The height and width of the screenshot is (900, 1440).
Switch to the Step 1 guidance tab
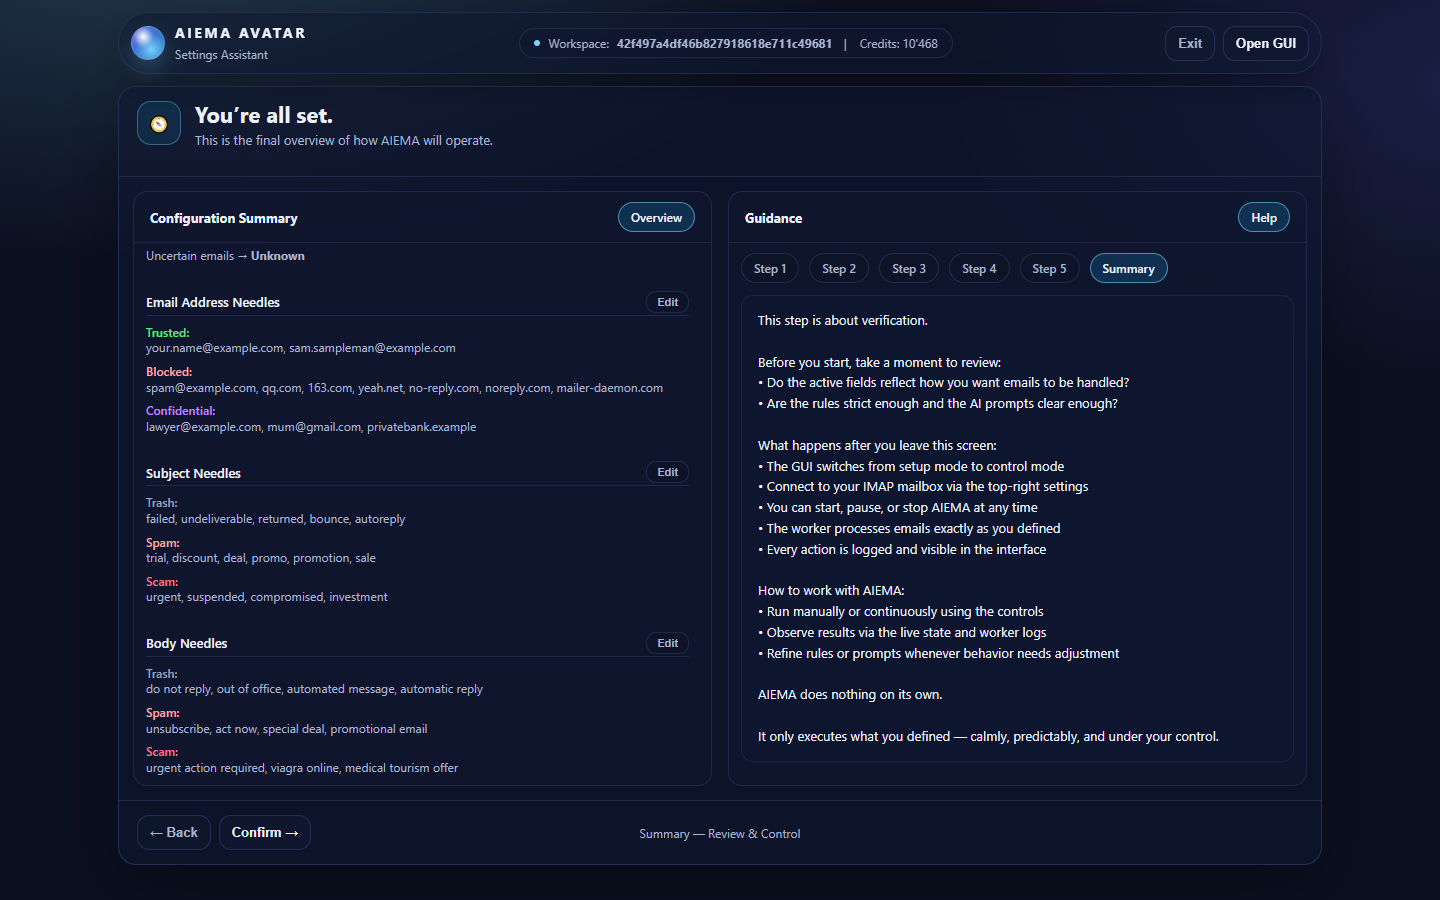tap(770, 269)
